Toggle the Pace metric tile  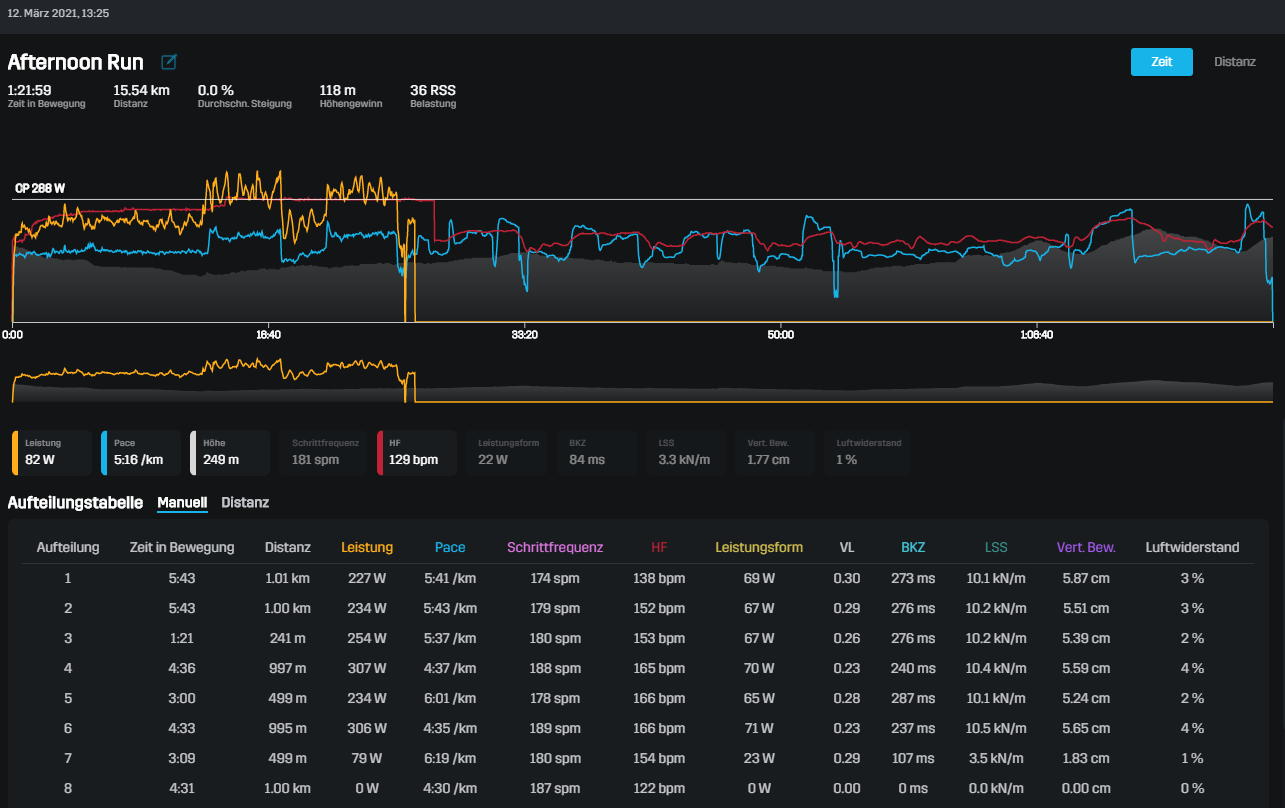[141, 453]
